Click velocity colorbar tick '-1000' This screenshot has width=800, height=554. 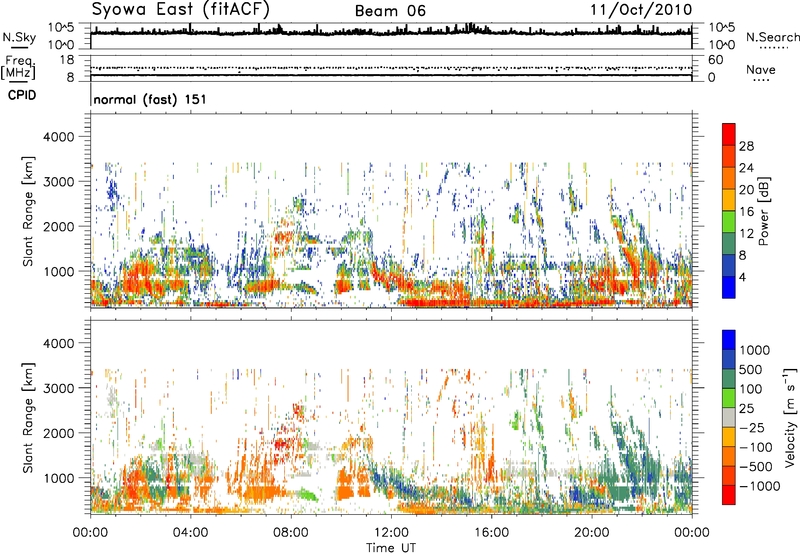[x=760, y=486]
